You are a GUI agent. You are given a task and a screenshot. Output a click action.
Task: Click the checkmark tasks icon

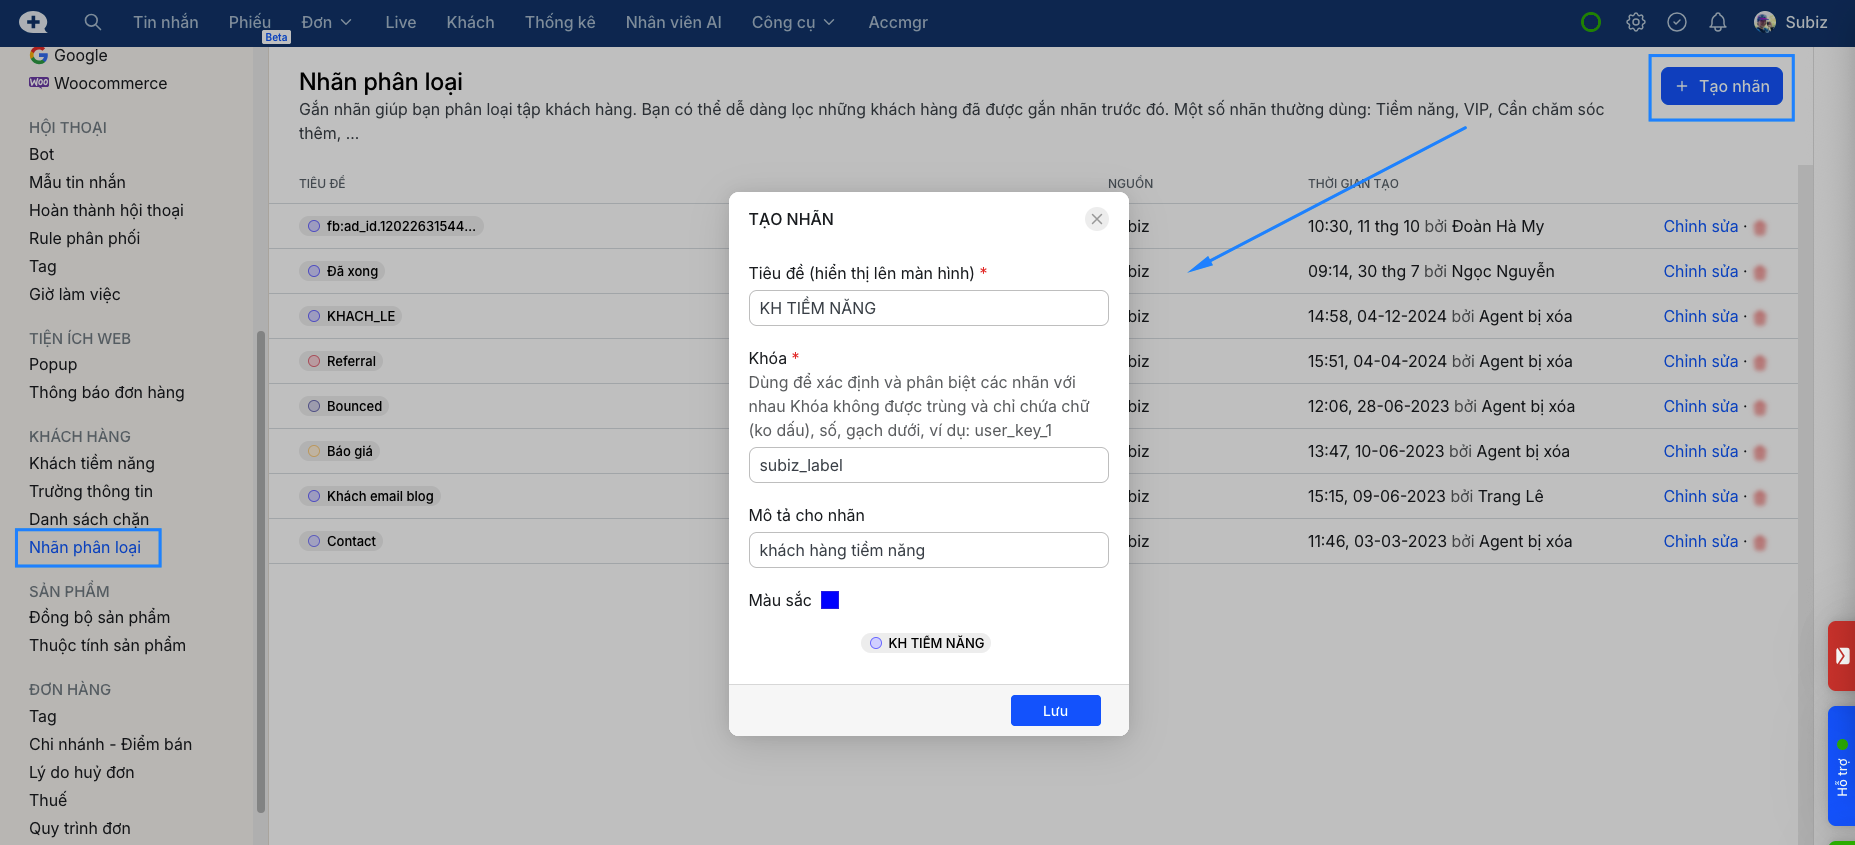(1677, 22)
